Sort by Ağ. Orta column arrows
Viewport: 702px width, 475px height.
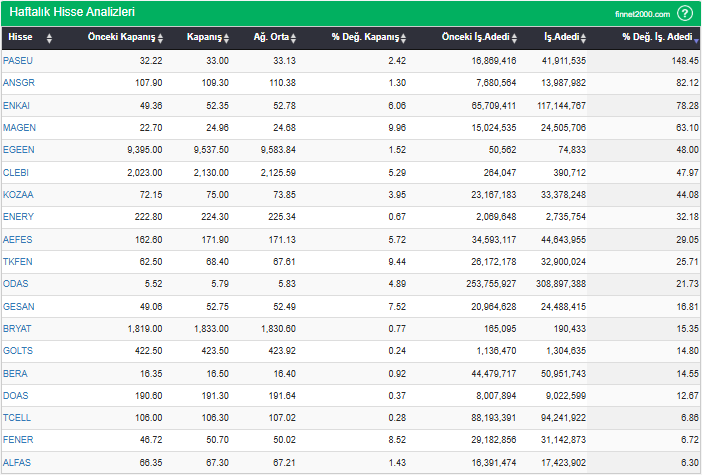click(293, 39)
